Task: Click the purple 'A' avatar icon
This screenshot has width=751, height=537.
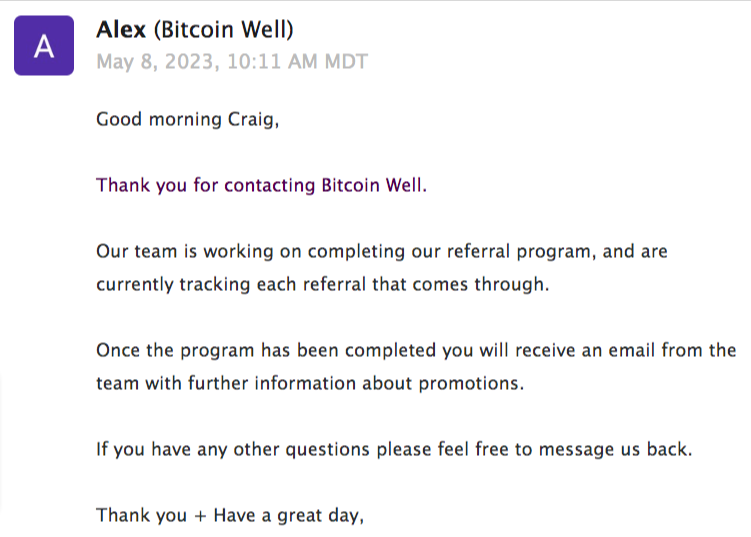Action: click(x=44, y=46)
